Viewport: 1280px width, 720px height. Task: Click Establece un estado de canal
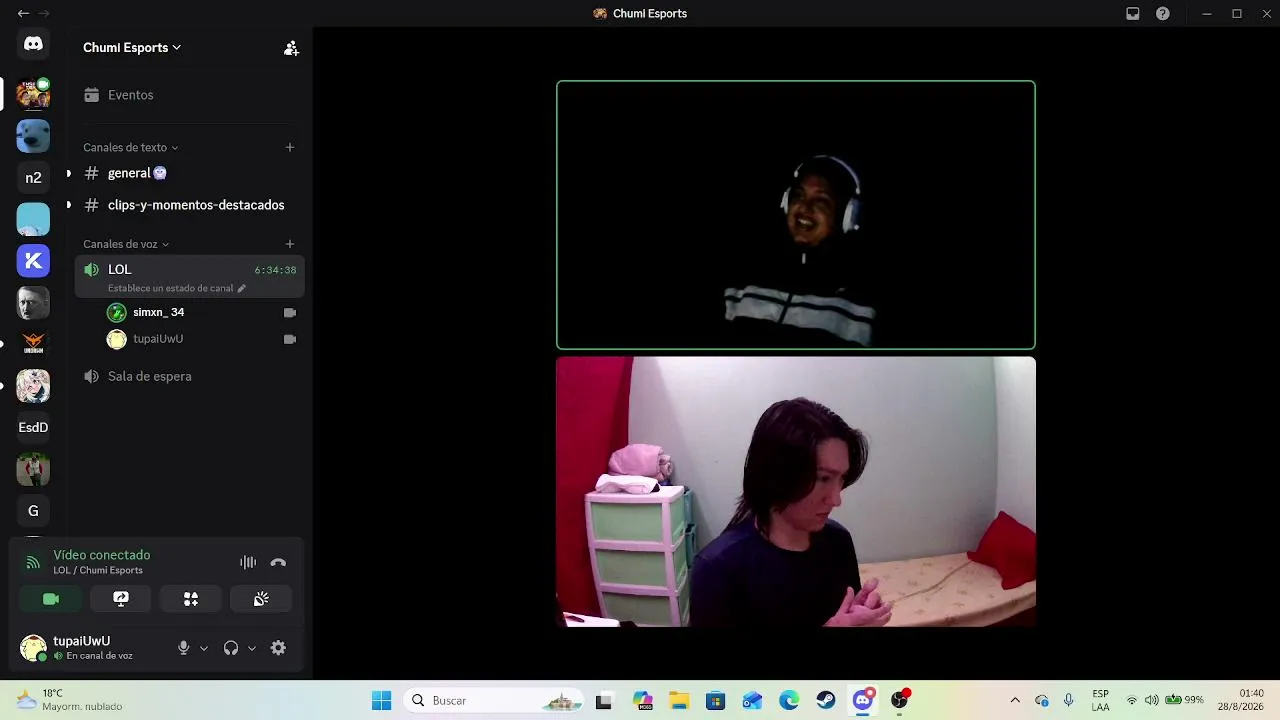point(176,288)
